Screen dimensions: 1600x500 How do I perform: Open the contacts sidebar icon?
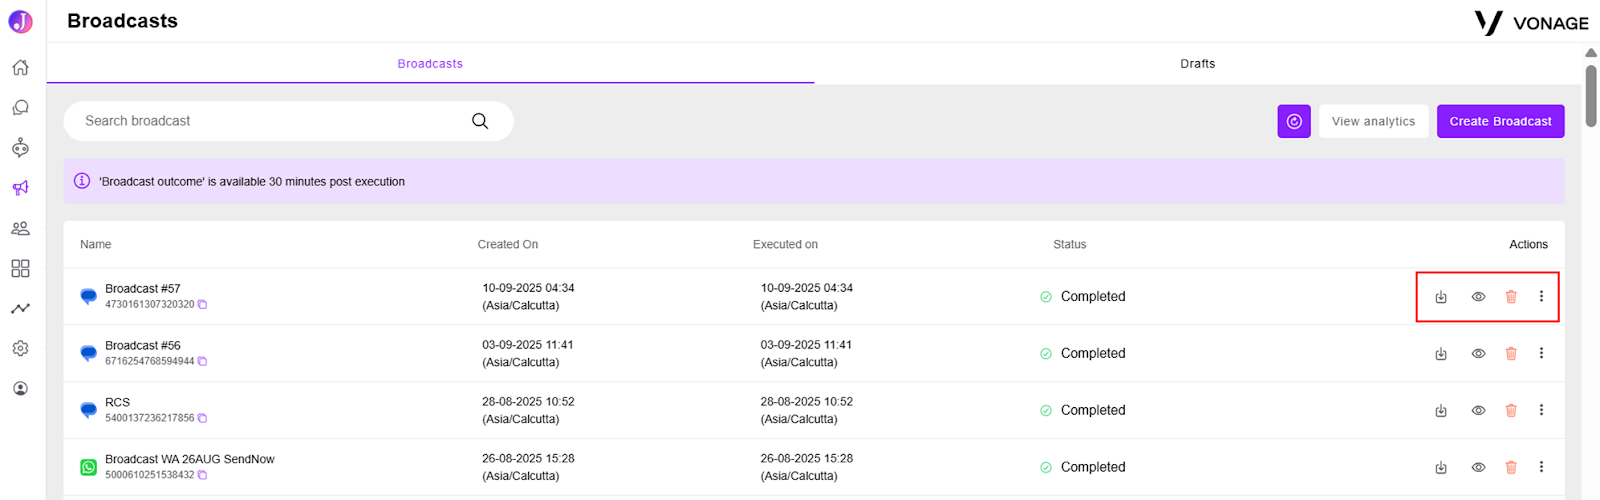tap(20, 228)
